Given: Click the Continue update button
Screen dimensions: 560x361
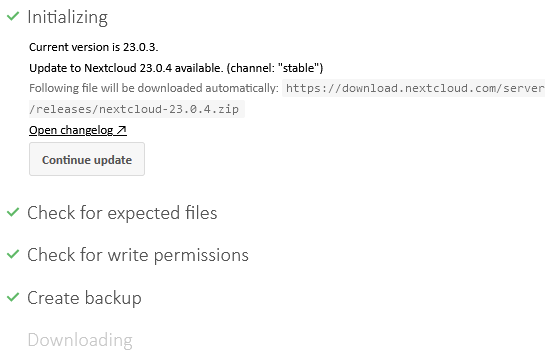Looking at the screenshot, I should (x=87, y=159).
